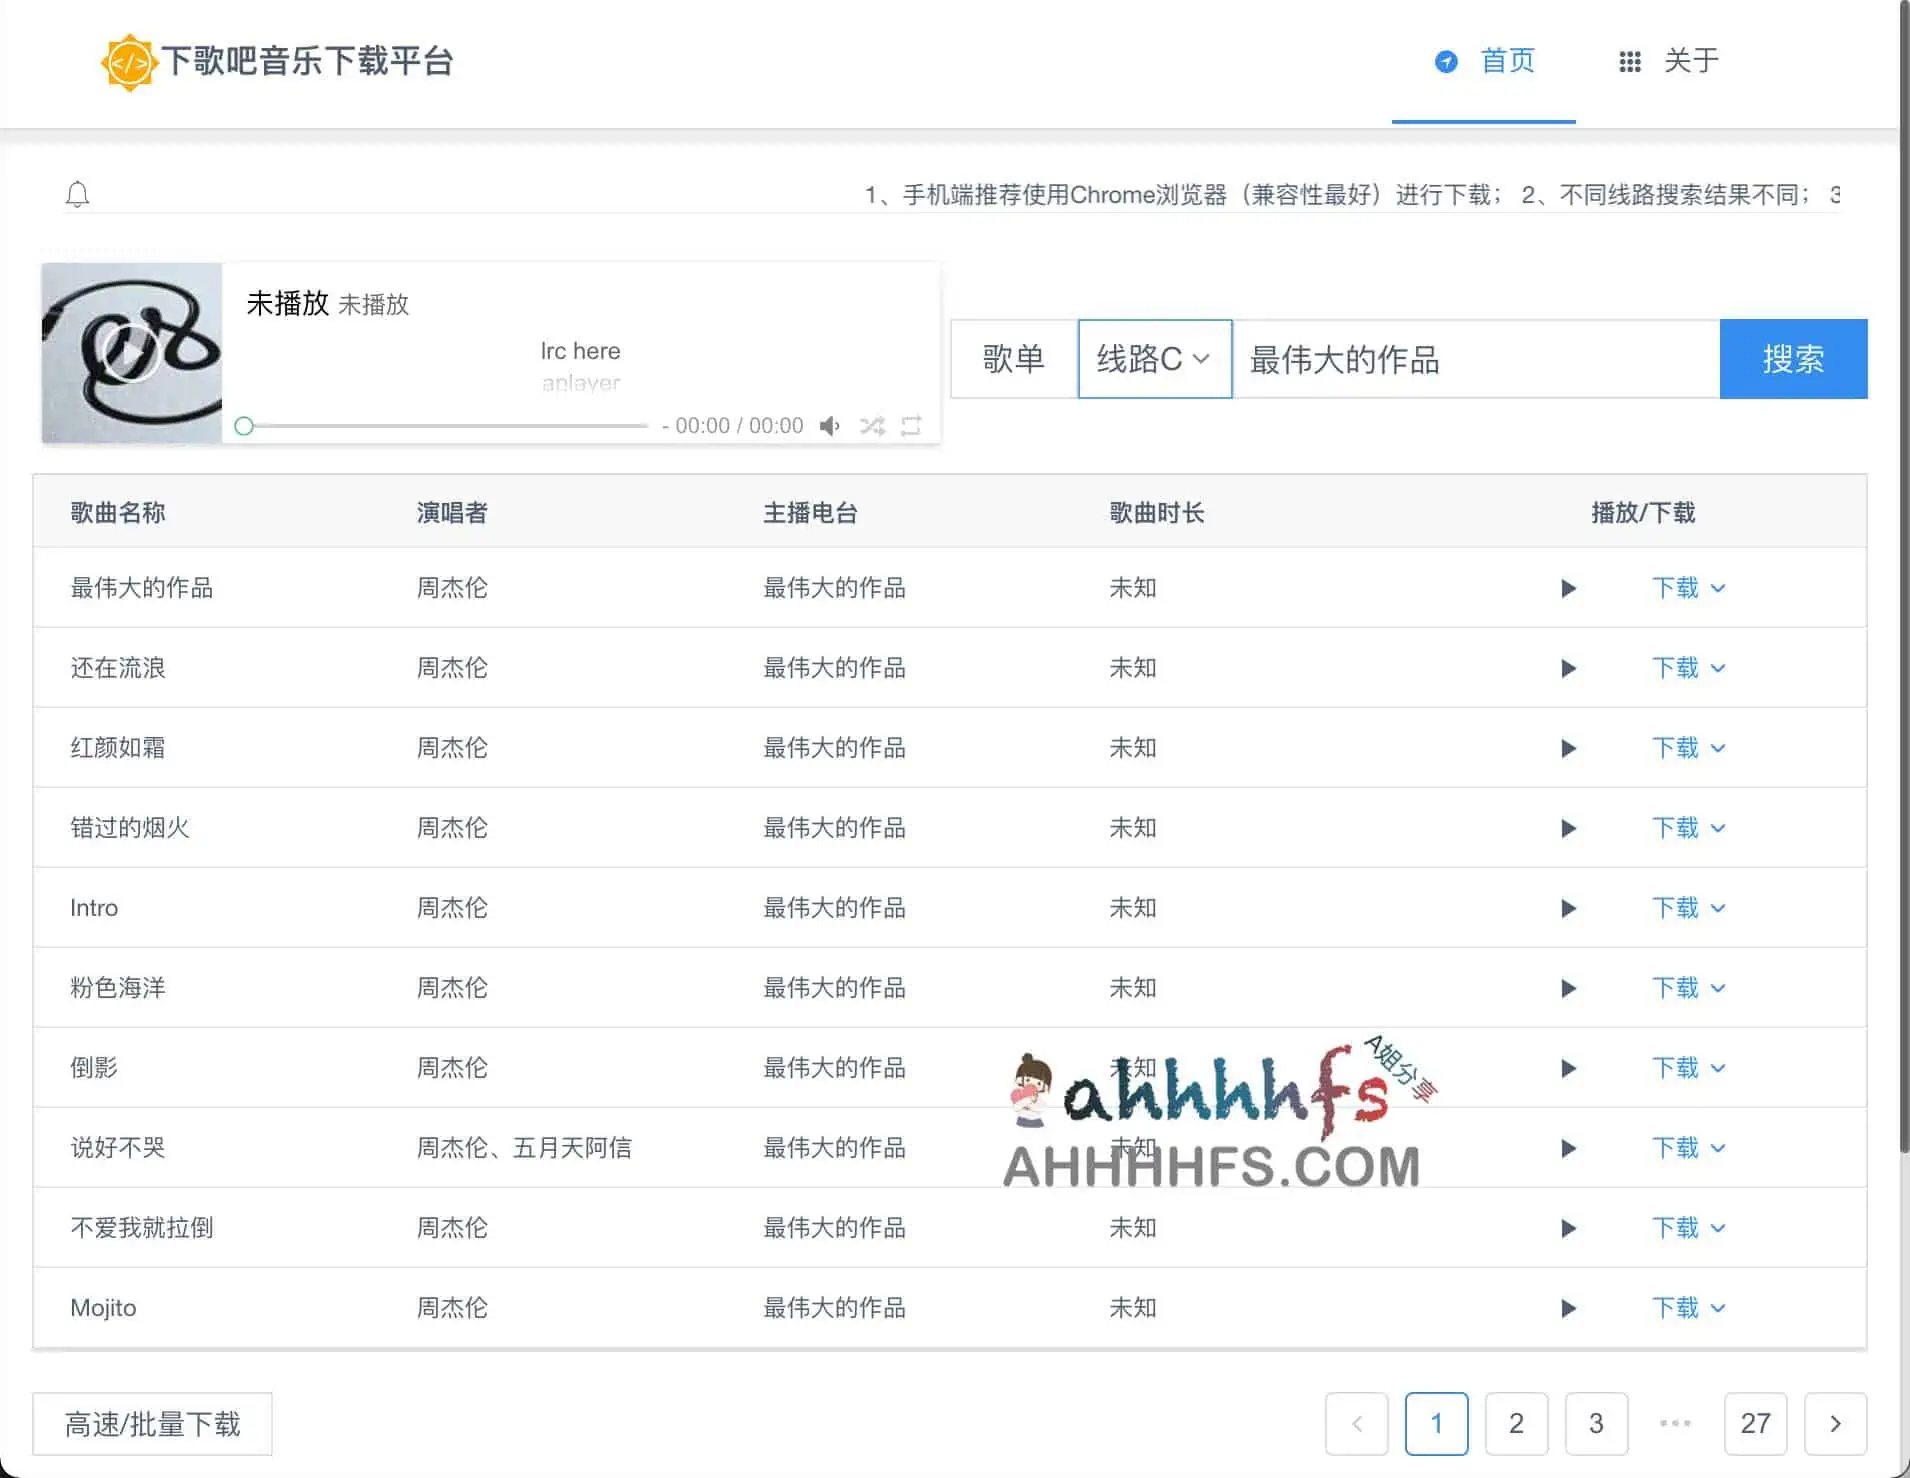Click the grid icon beside 关于

[x=1628, y=61]
